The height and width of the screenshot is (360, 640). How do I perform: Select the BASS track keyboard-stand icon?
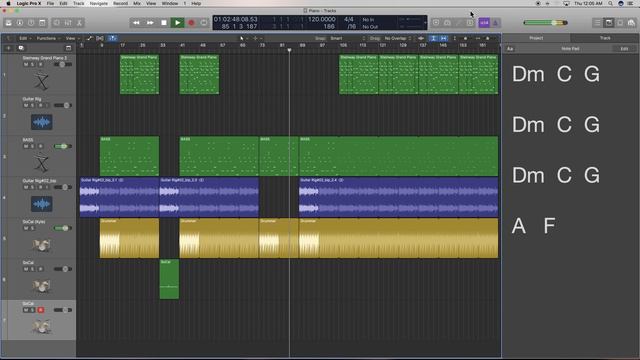coord(41,163)
